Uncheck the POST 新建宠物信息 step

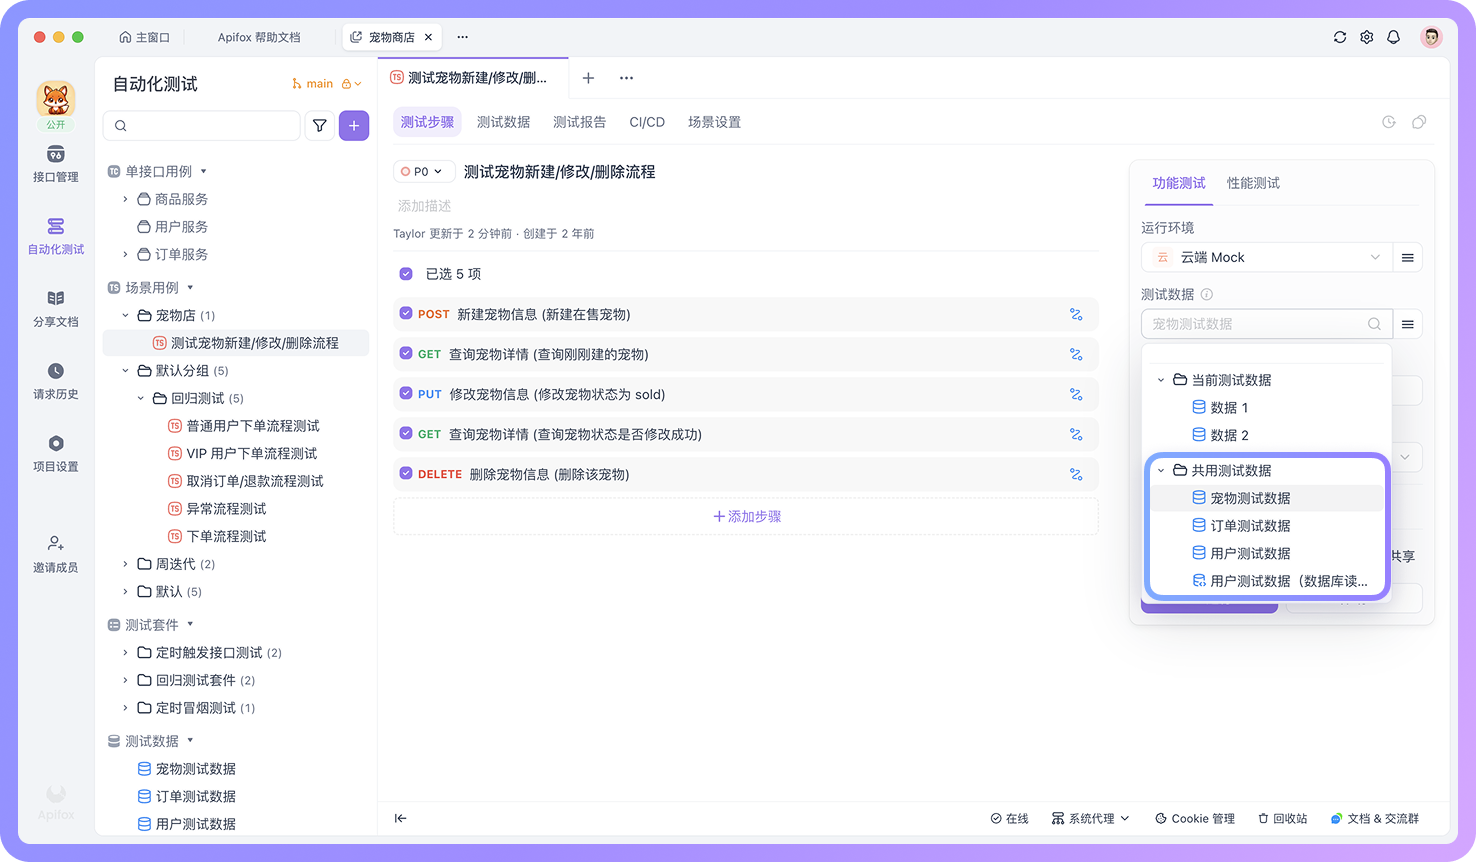coord(406,314)
